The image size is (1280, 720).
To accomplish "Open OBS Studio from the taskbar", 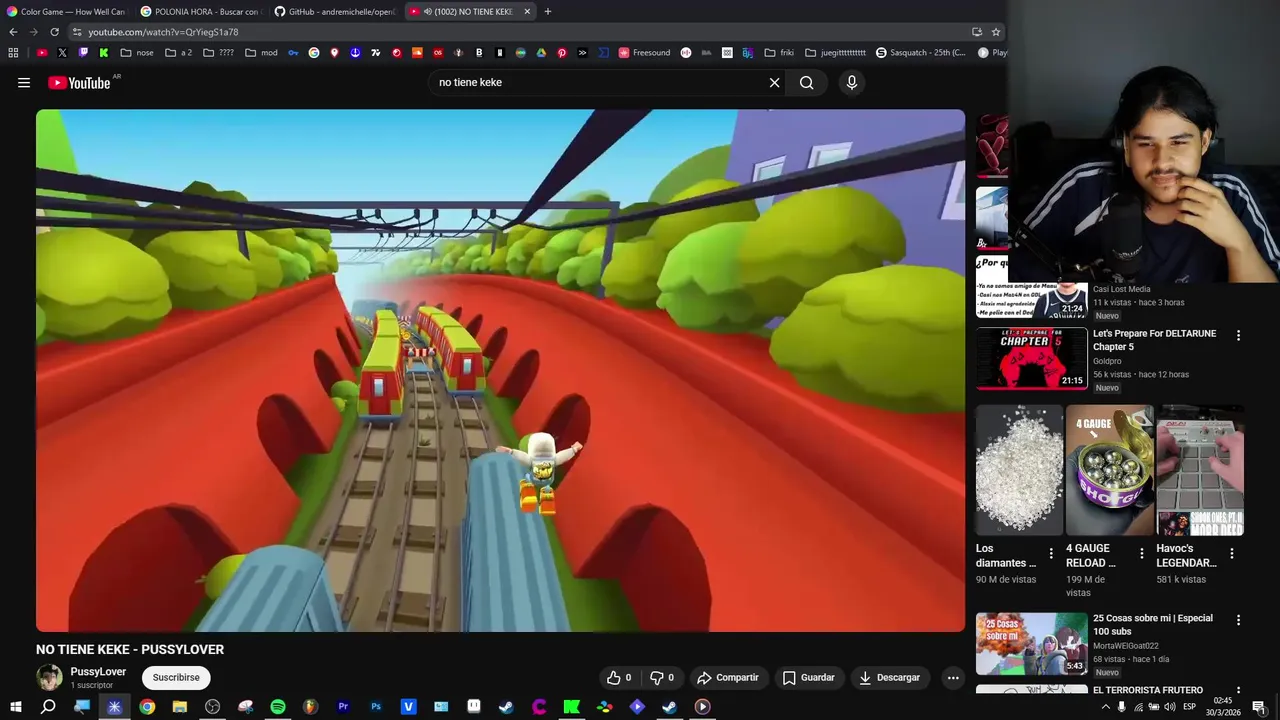I will click(212, 707).
